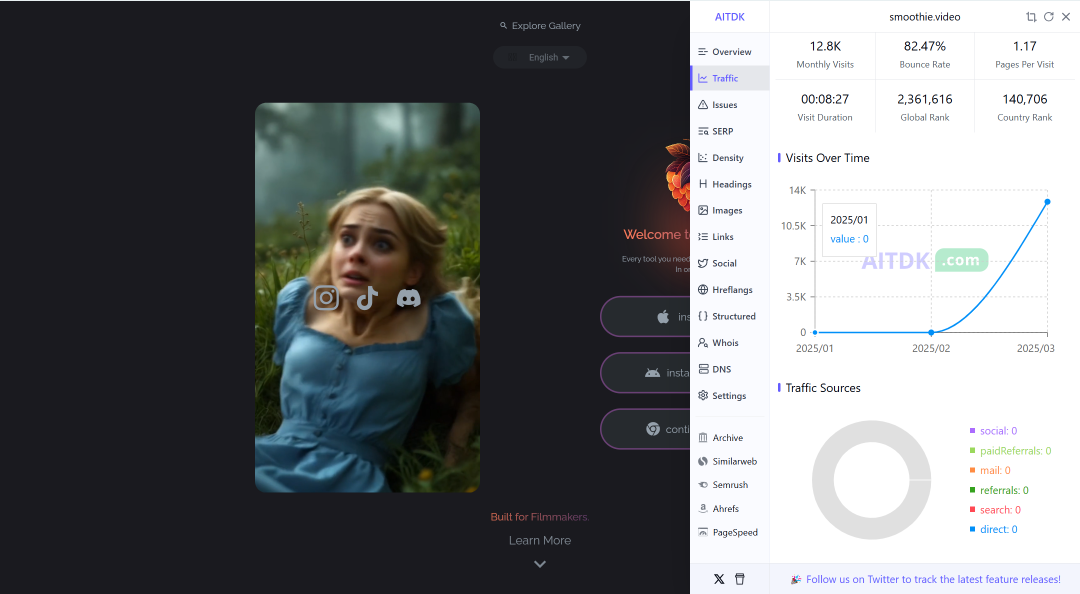Click the Ahrefs icon in sidebar
1080x594 pixels.
coord(703,509)
